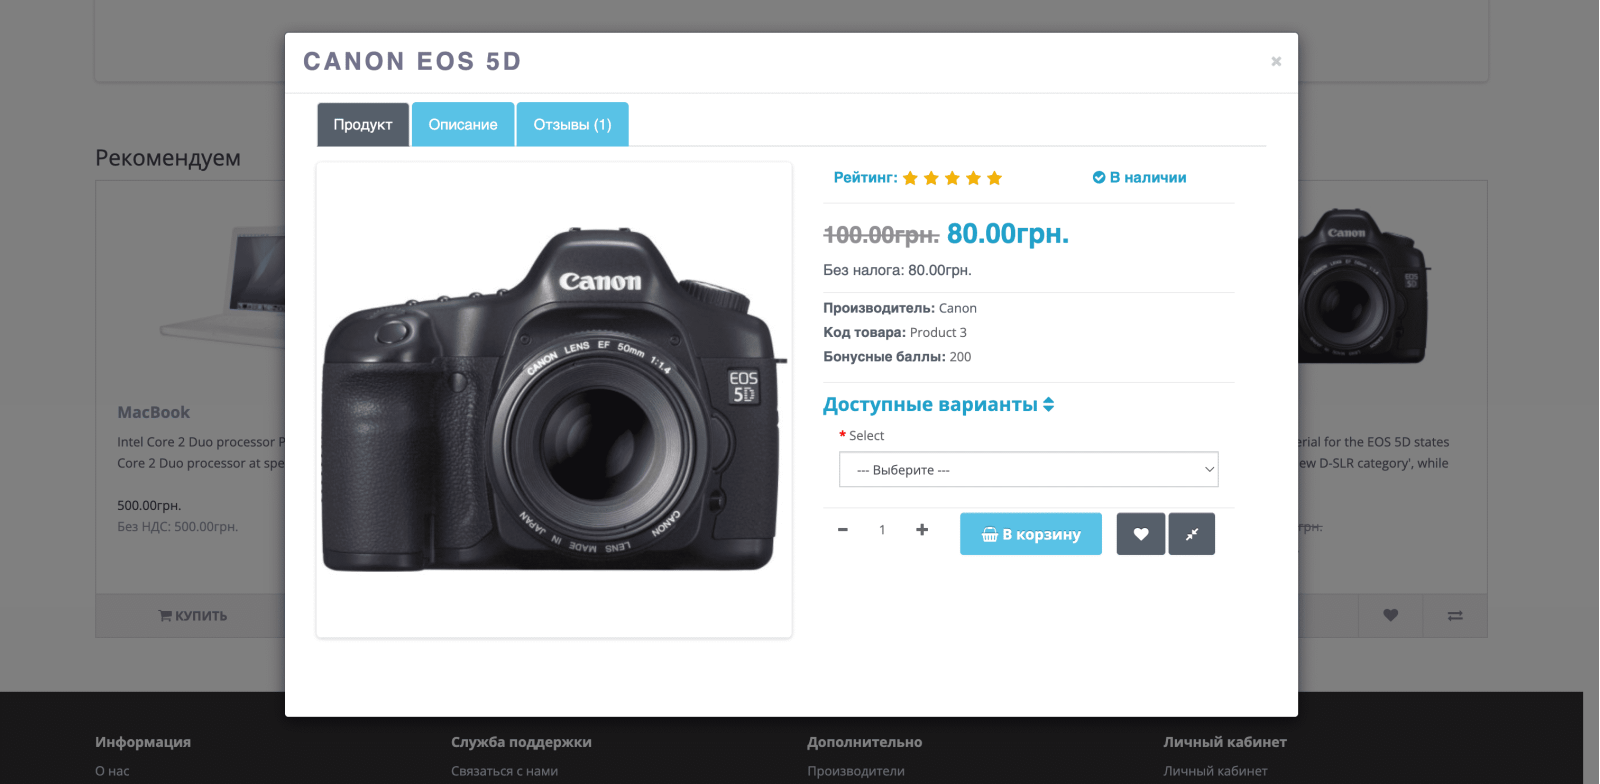Image resolution: width=1600 pixels, height=784 pixels.
Task: Open the Отзывы (1) tab
Action: point(572,124)
